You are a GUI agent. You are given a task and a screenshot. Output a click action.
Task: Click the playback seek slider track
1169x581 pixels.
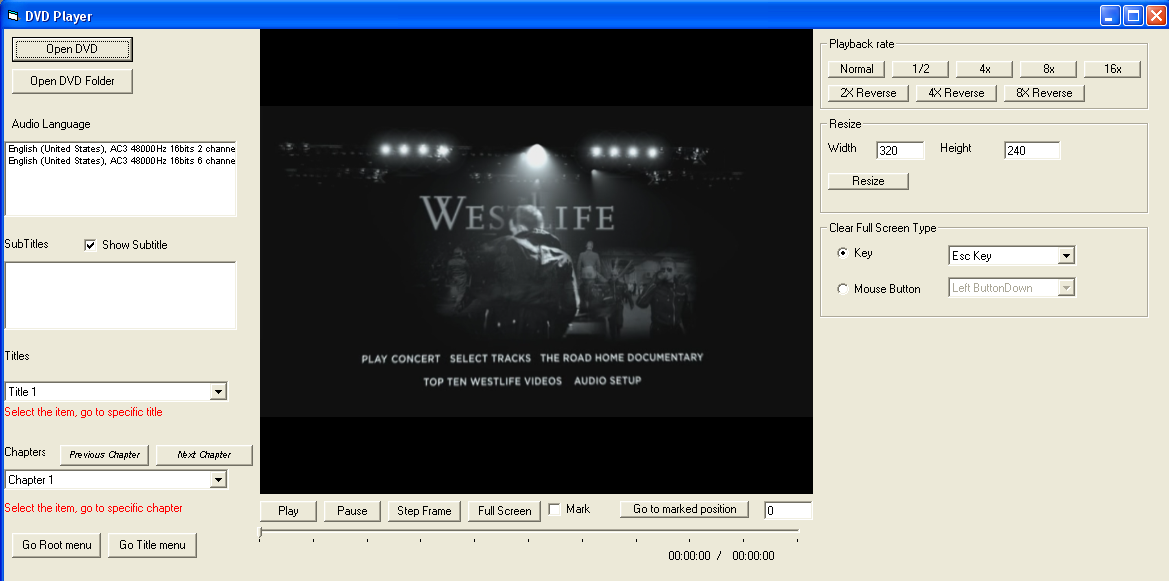(528, 532)
